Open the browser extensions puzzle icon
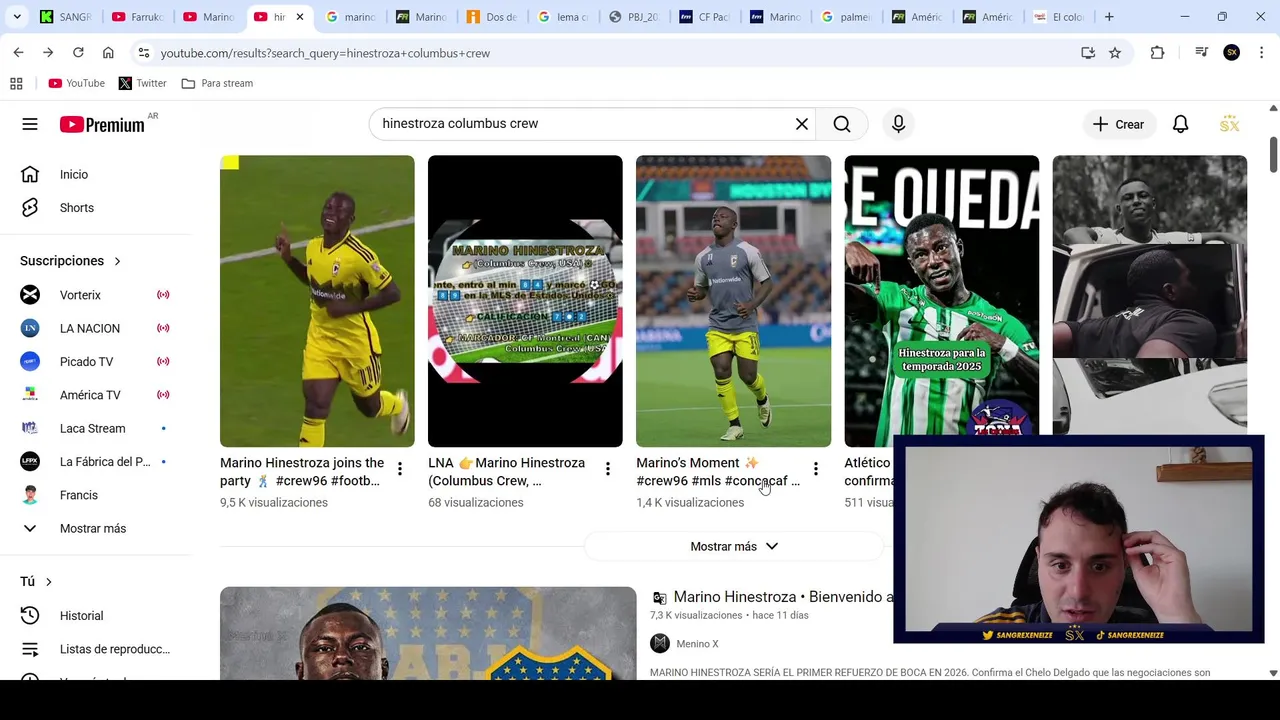Screen dimensions: 1280x720 point(1157,53)
